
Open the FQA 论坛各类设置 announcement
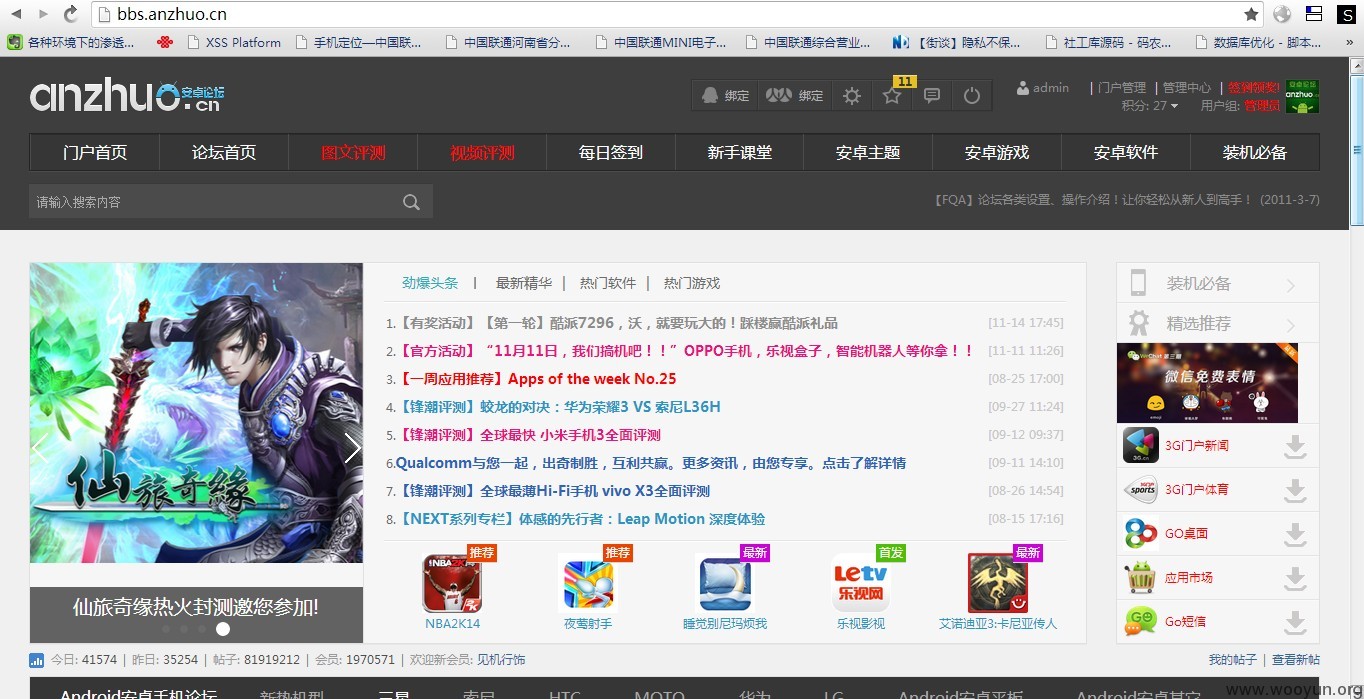pos(1126,200)
